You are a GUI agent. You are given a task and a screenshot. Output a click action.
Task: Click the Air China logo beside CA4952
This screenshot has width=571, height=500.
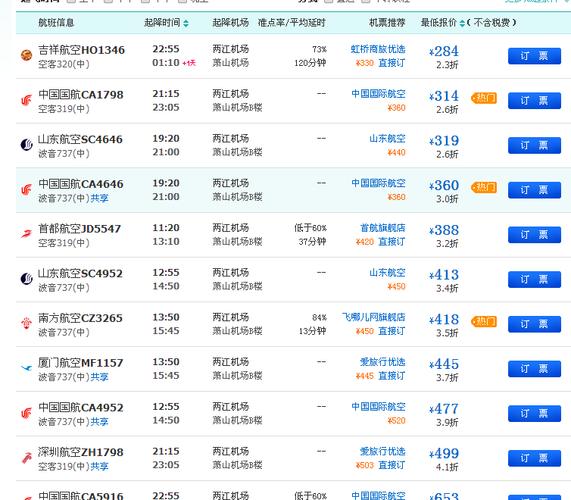pyautogui.click(x=26, y=413)
